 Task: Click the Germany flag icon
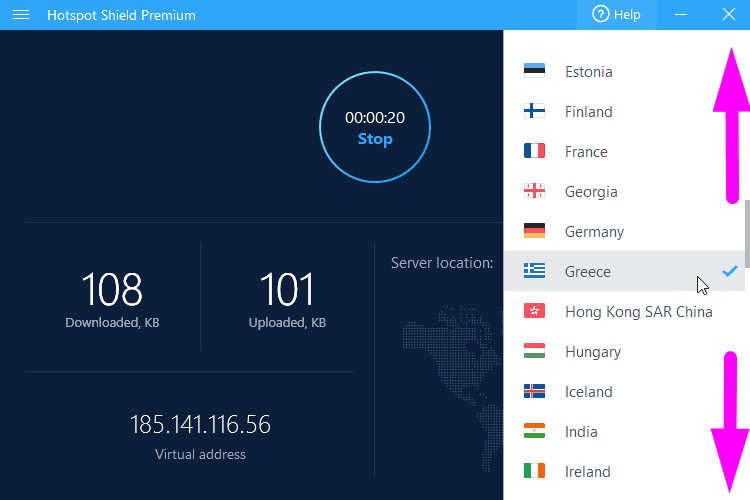click(534, 231)
